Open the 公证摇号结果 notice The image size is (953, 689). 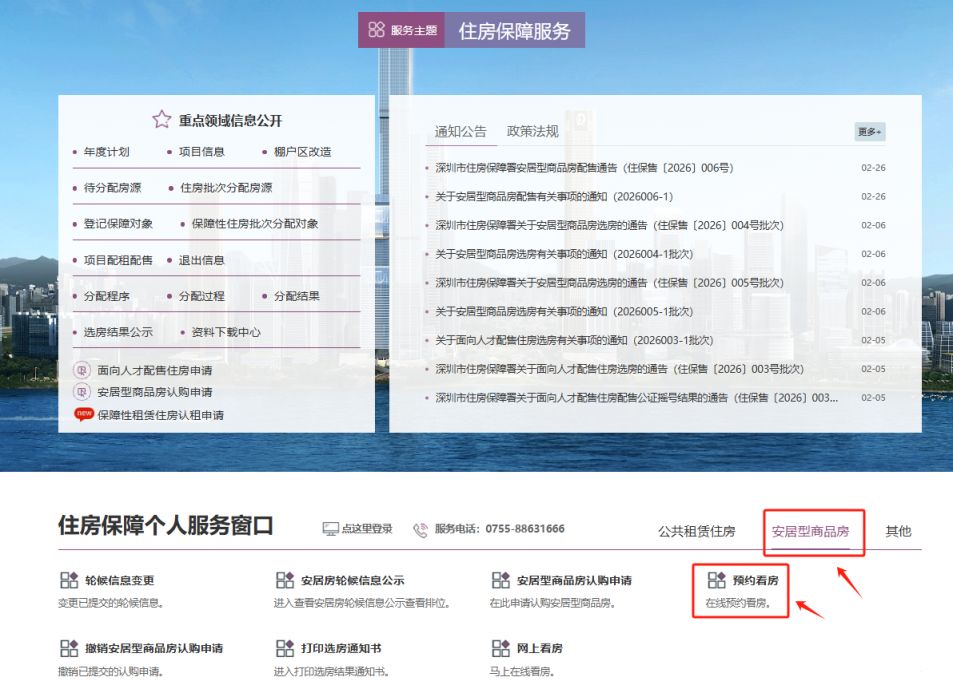pyautogui.click(x=637, y=397)
